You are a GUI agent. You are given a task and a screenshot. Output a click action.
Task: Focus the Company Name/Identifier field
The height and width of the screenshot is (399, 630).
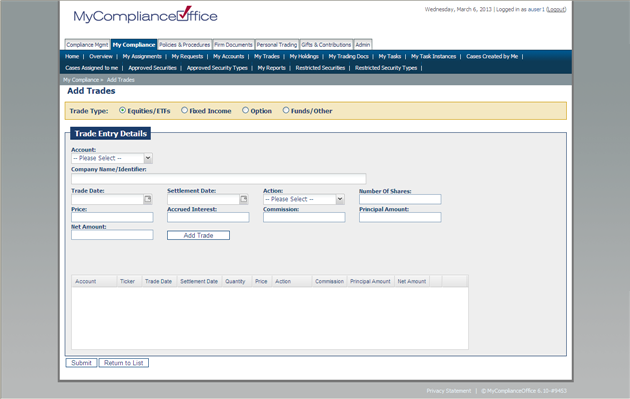click(219, 179)
